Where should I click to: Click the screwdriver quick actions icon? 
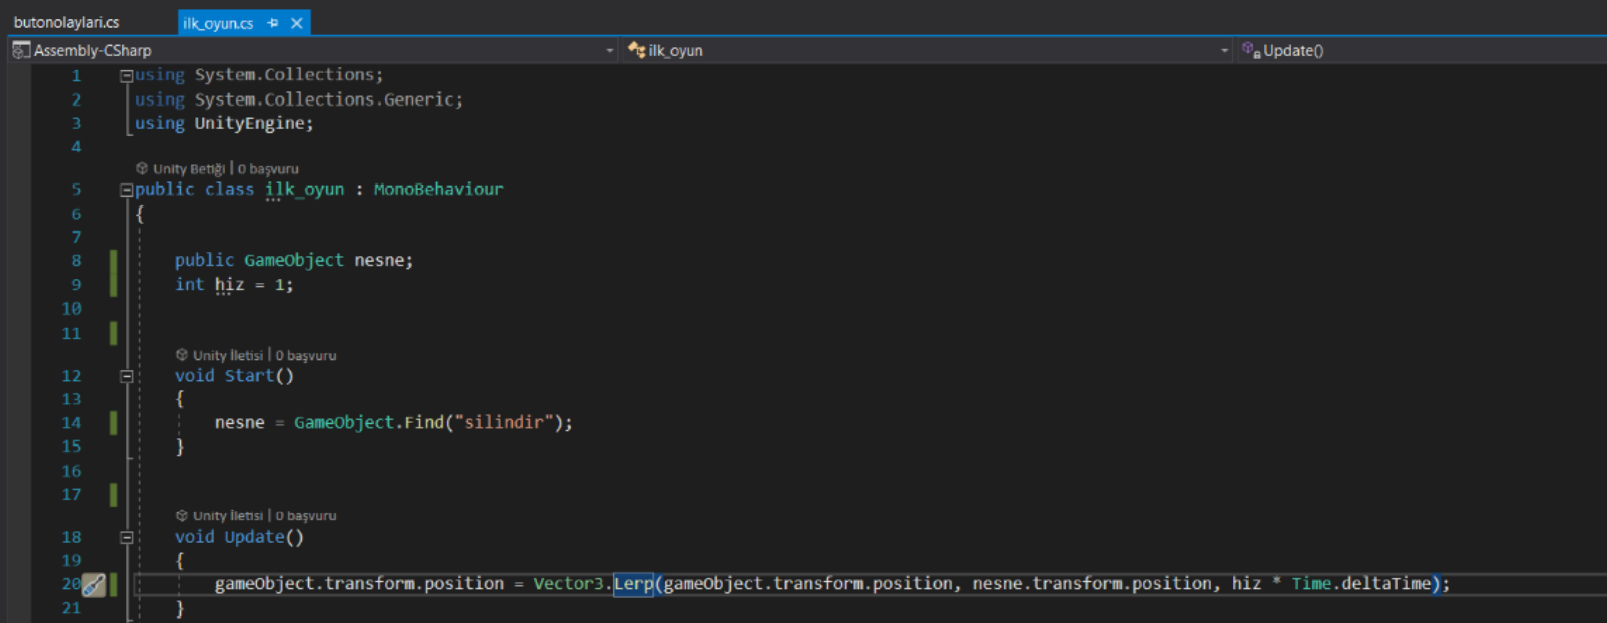94,585
